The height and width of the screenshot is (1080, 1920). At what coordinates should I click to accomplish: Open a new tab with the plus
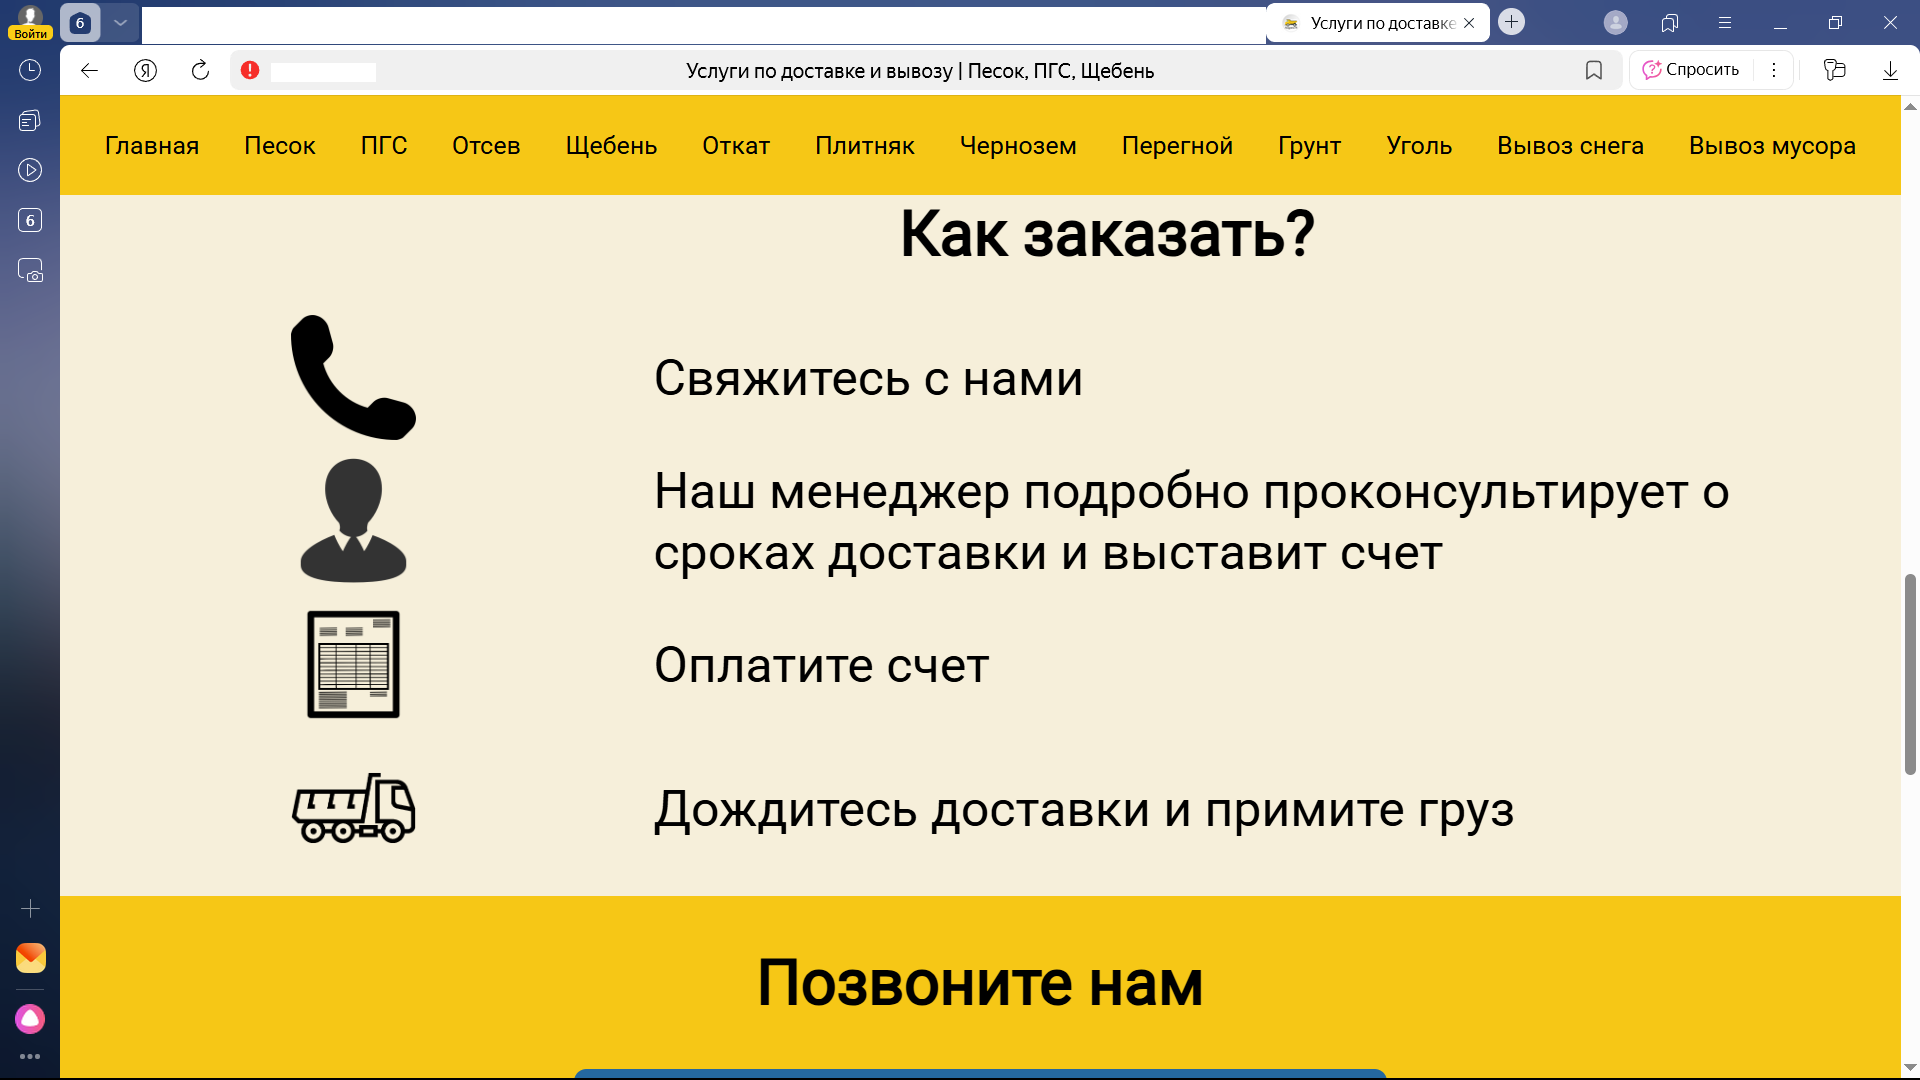1511,22
